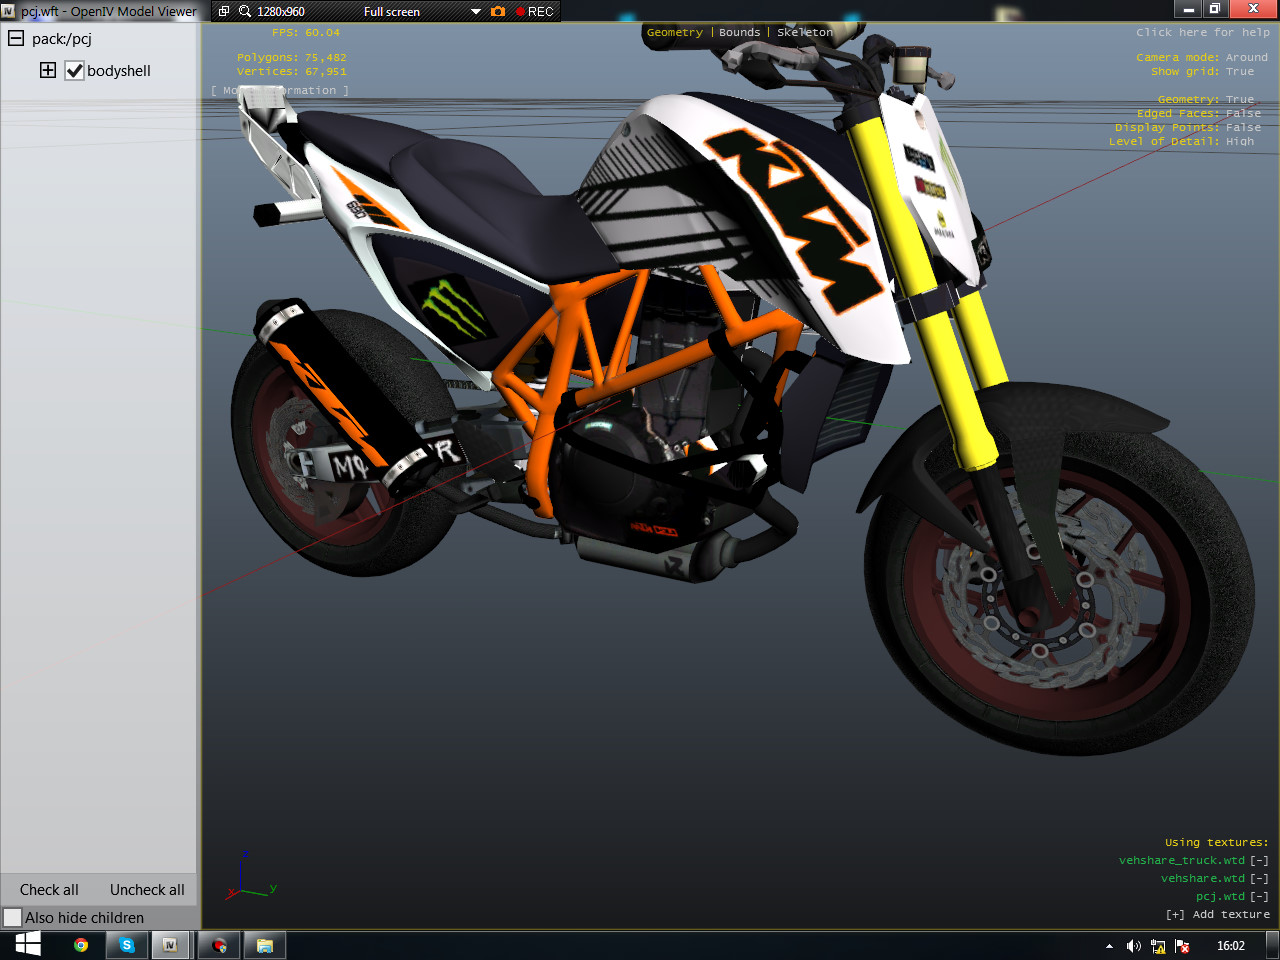Click the recorder region-select icon
The height and width of the screenshot is (960, 1280).
[x=224, y=11]
